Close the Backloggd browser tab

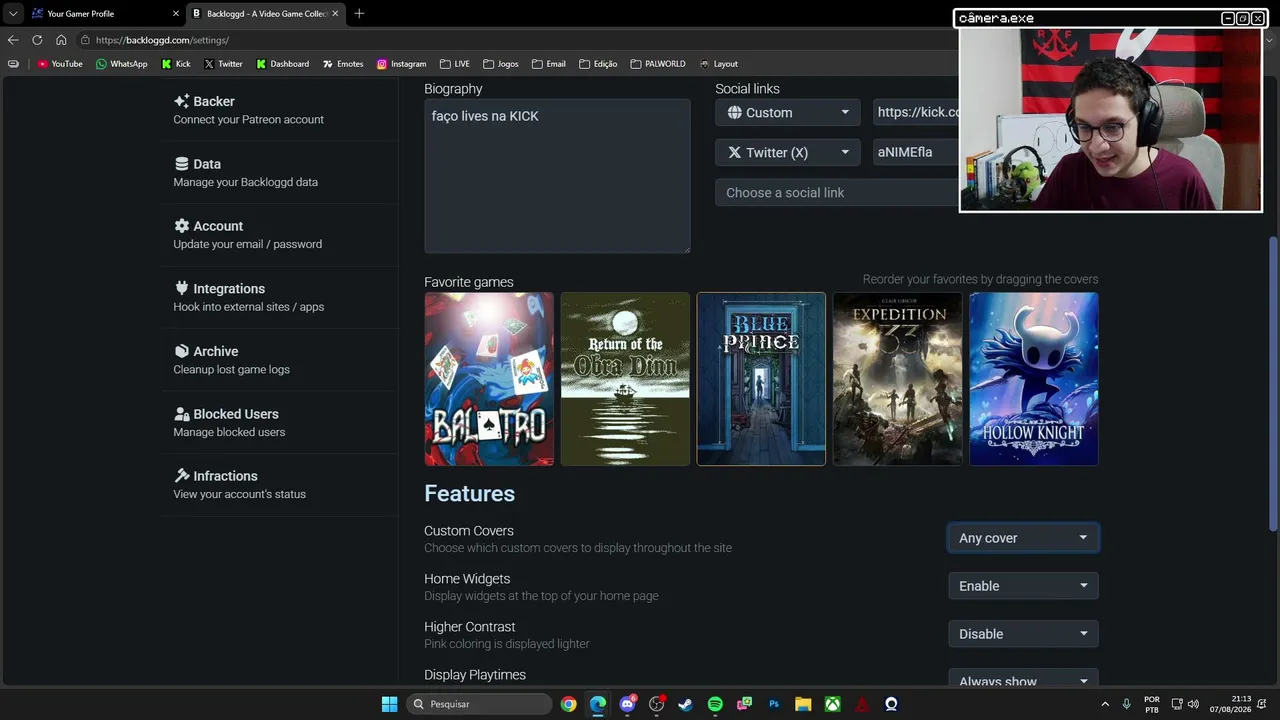tap(335, 14)
